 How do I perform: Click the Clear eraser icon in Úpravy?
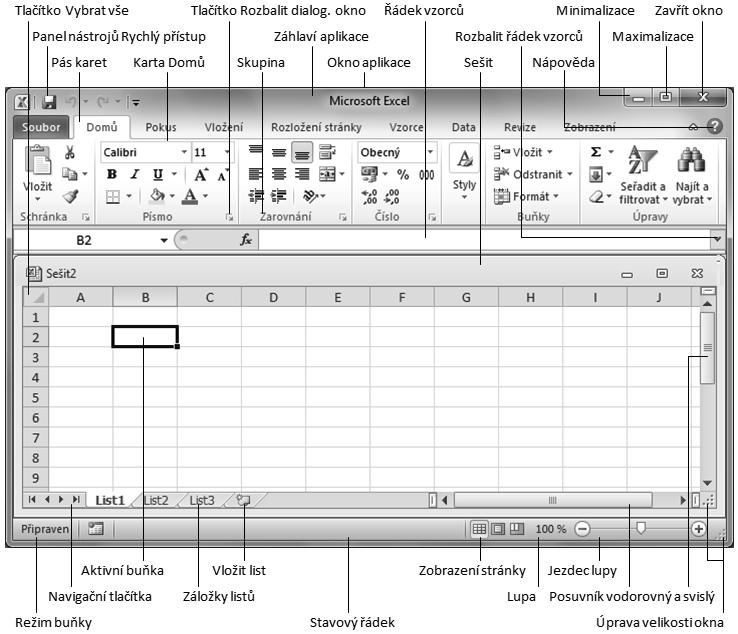point(596,196)
